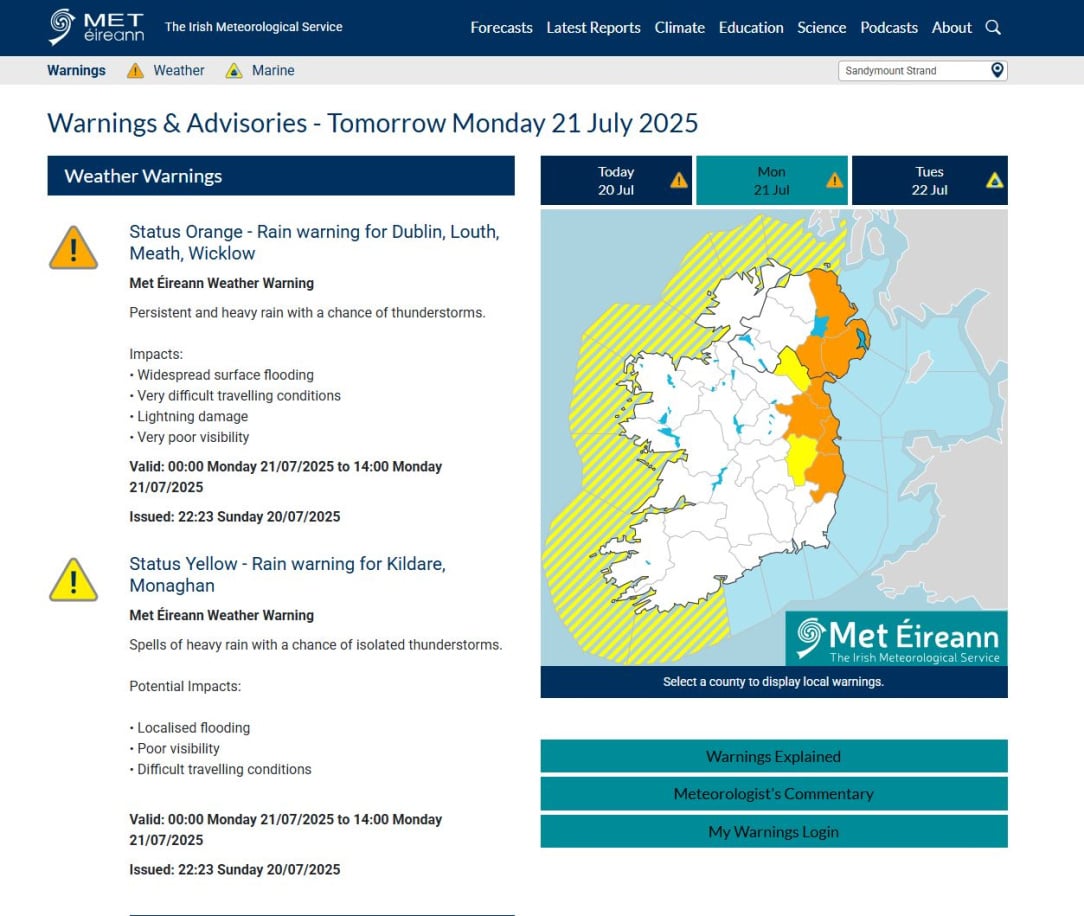Click the Met Éireann logo in header
Viewport: 1084px width, 916px height.
click(96, 27)
